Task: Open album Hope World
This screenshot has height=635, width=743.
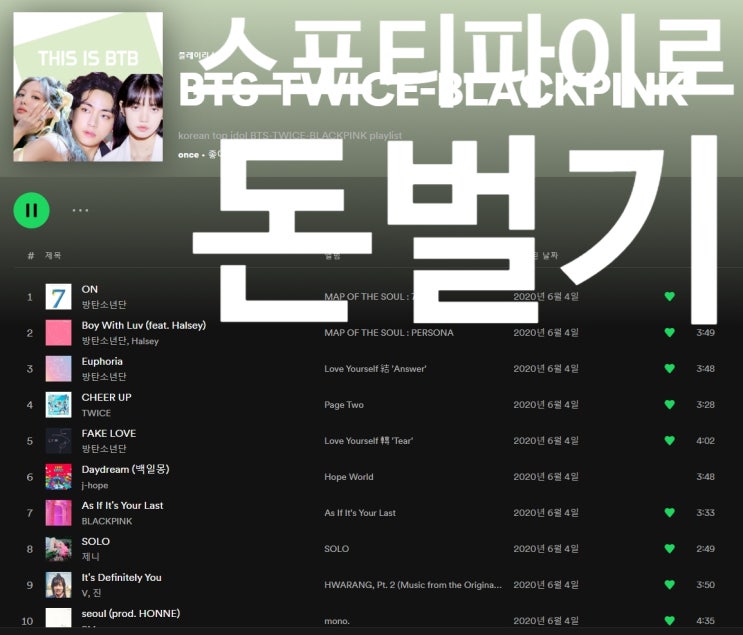Action: pyautogui.click(x=349, y=477)
